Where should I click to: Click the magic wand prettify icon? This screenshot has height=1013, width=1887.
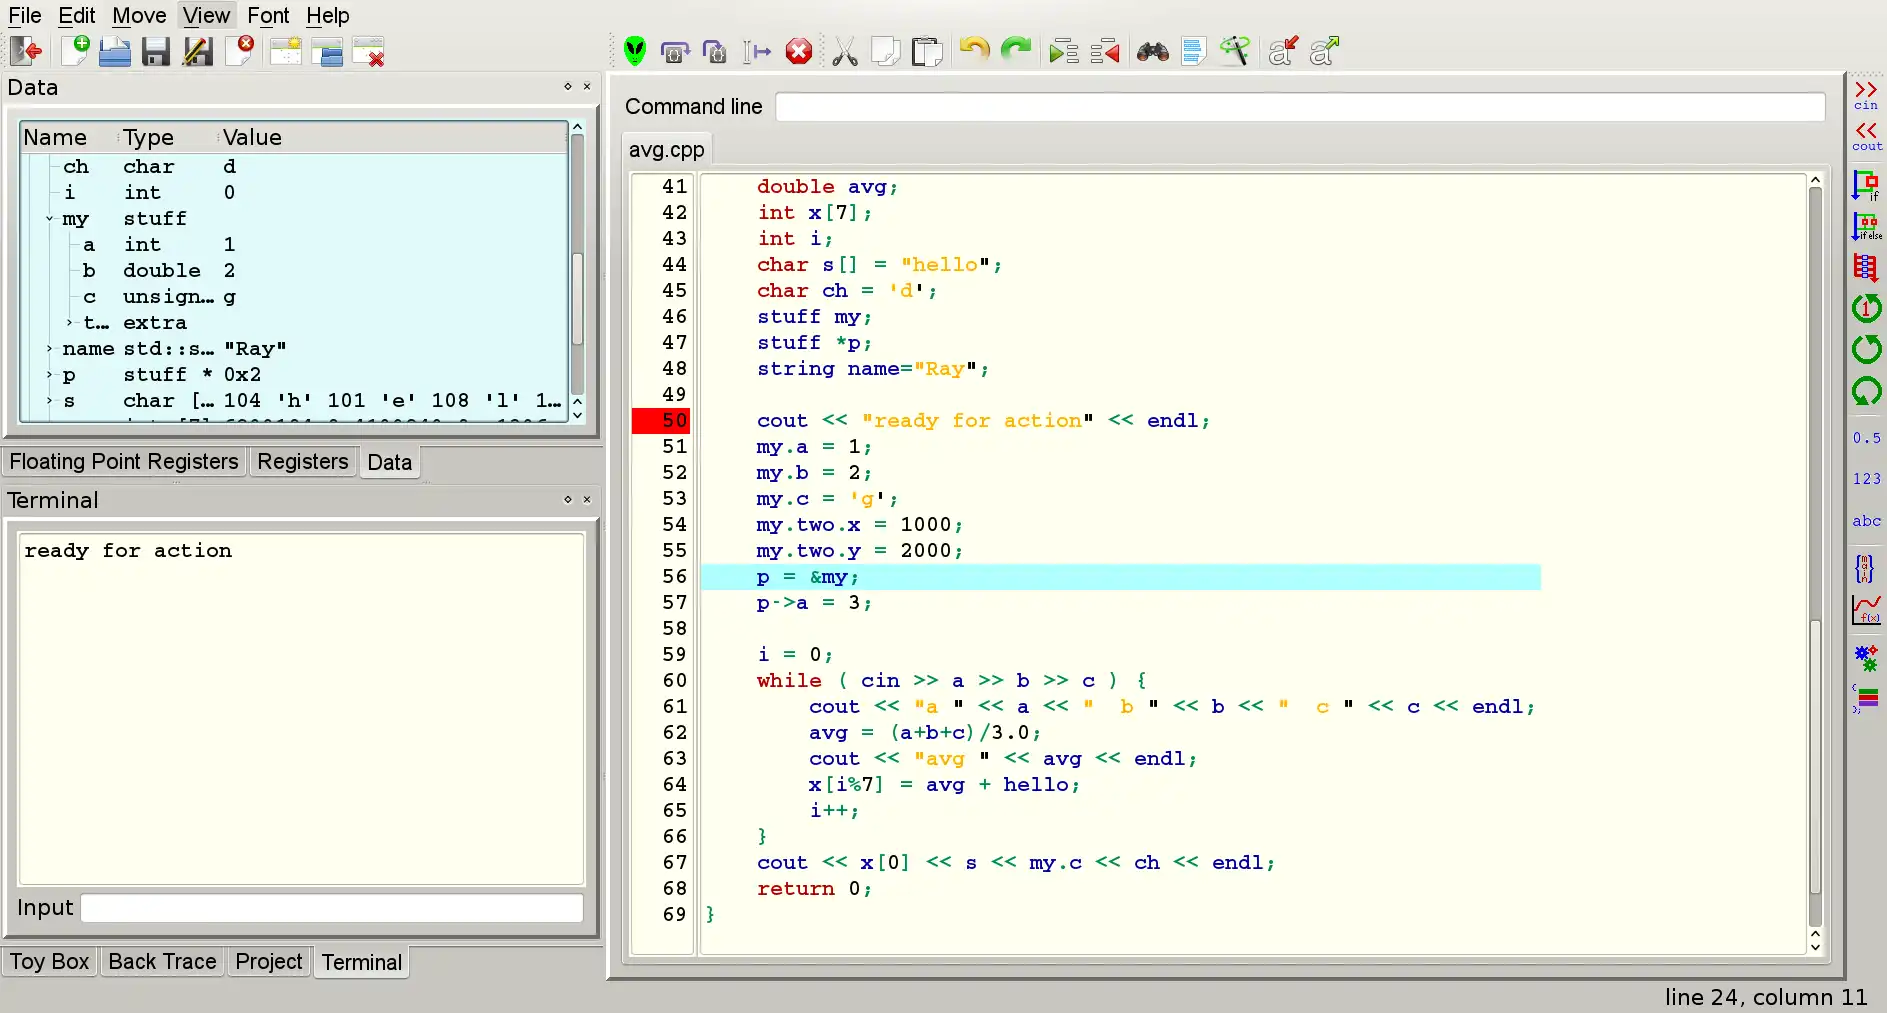coord(1235,51)
